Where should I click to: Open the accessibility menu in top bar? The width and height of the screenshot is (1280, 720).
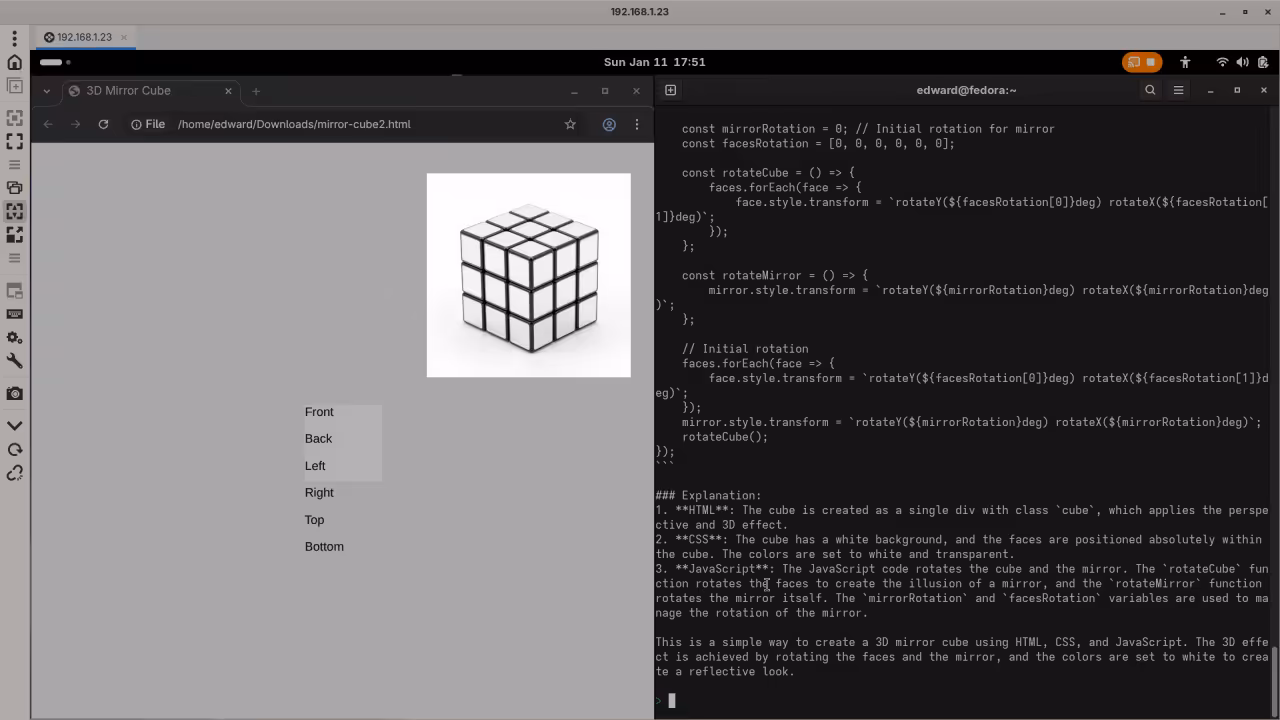1185,62
